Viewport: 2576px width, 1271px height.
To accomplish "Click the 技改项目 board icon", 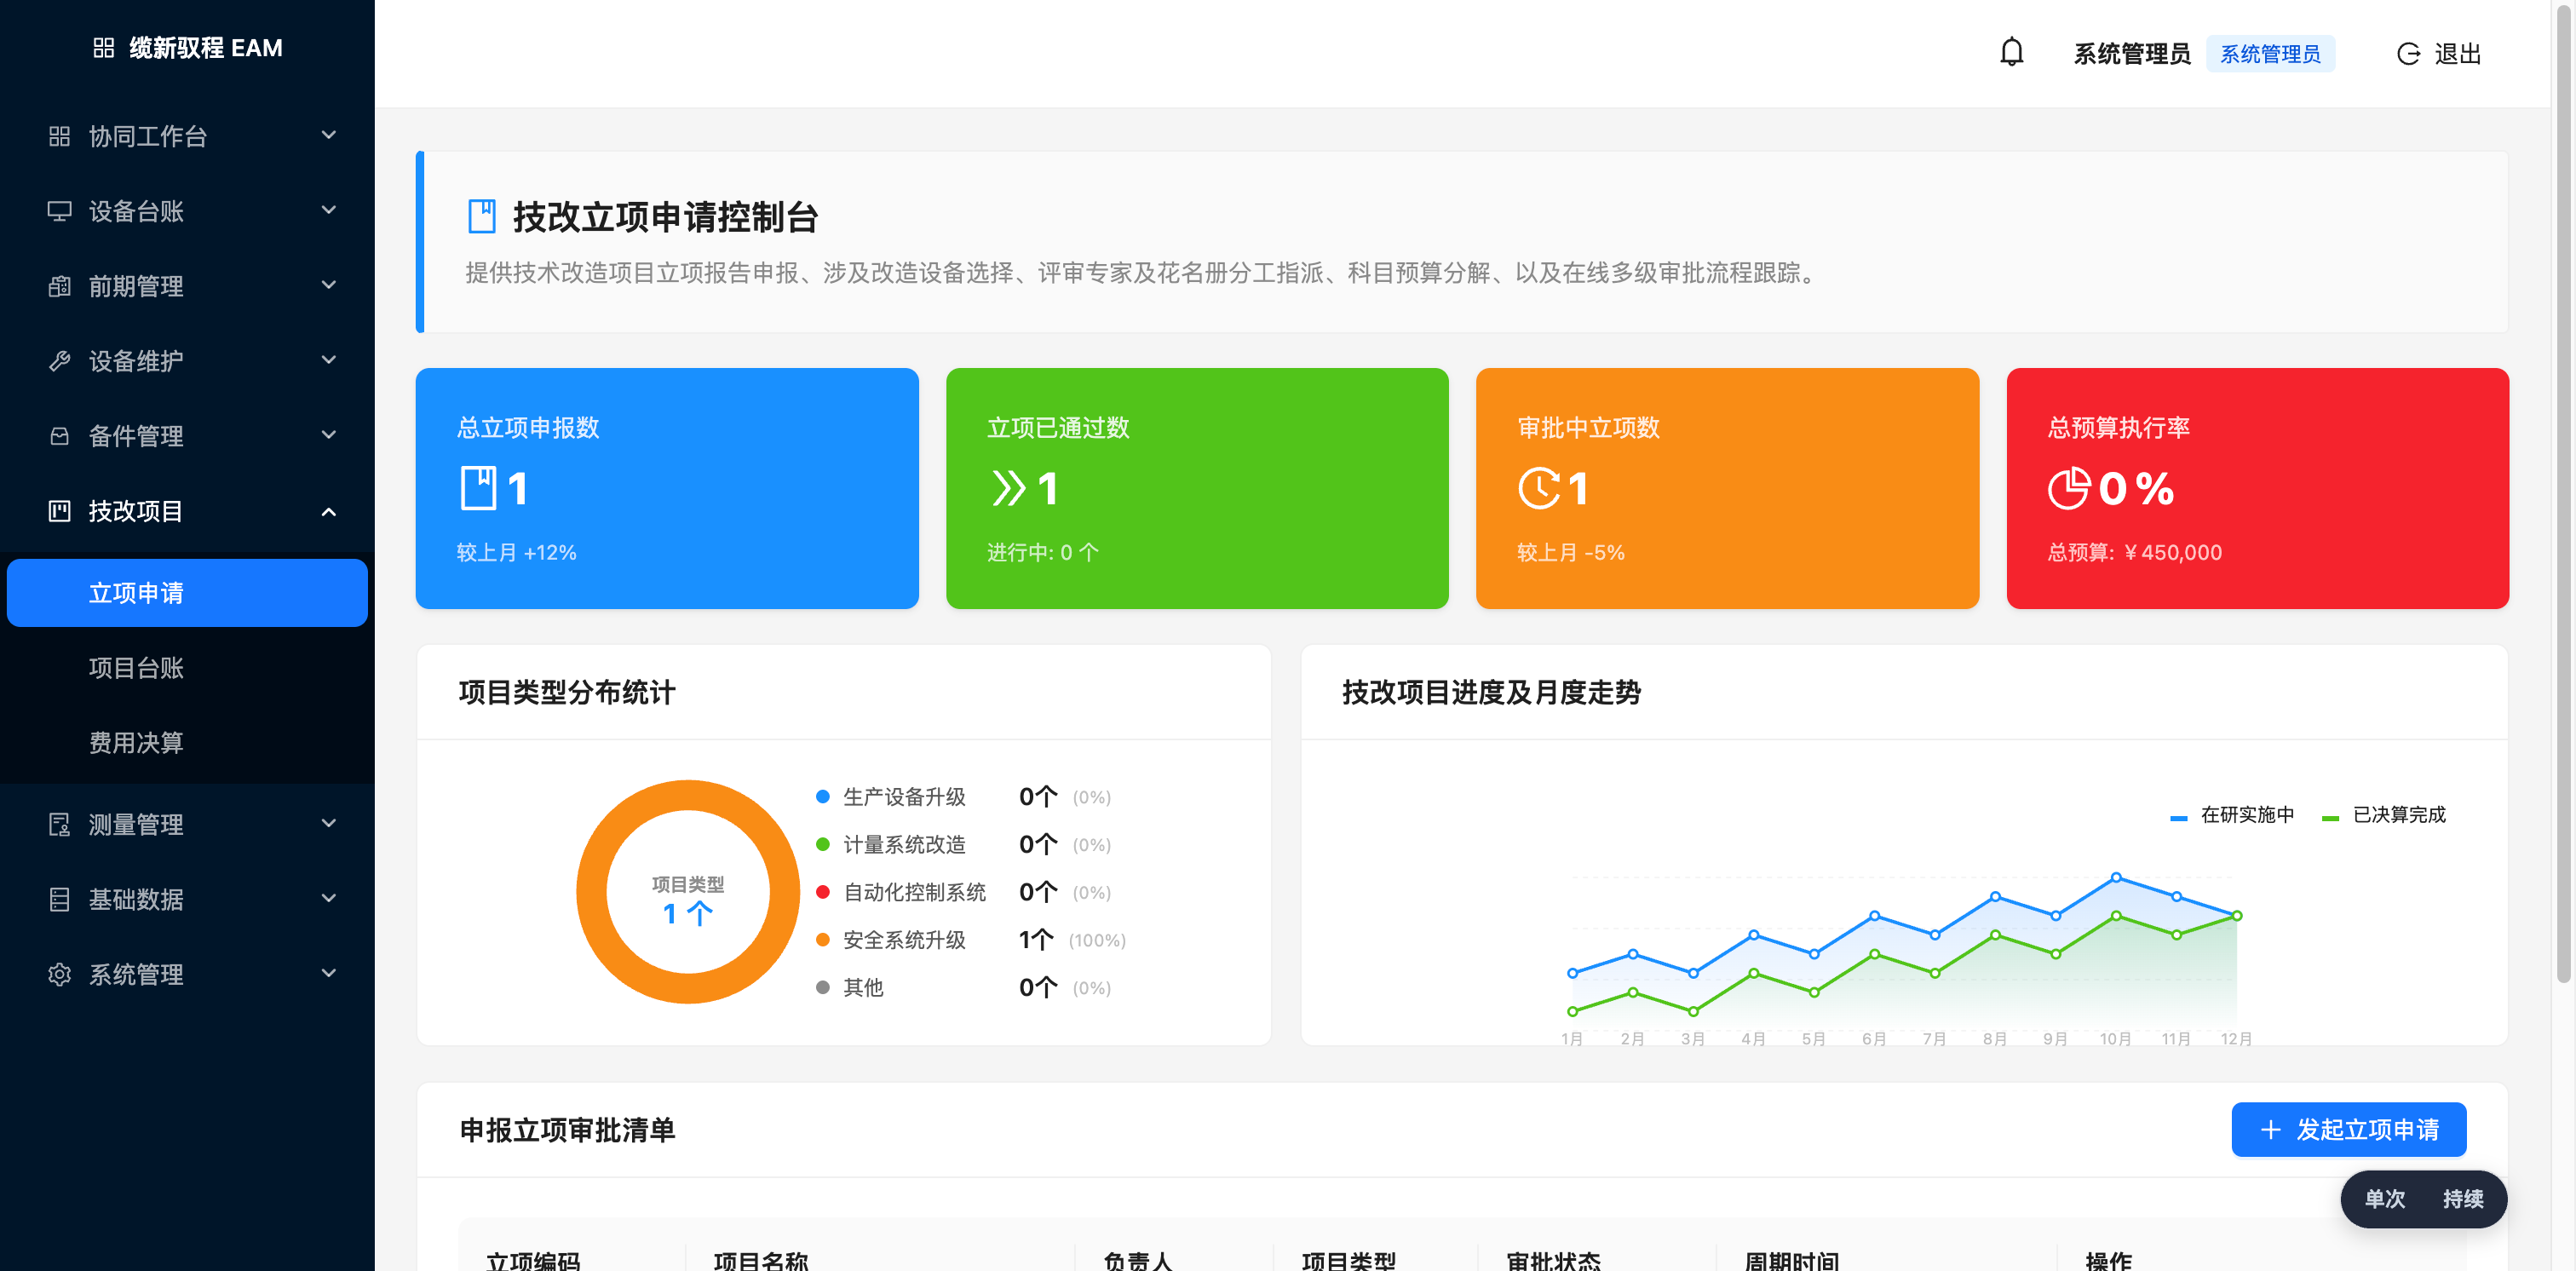I will point(60,511).
